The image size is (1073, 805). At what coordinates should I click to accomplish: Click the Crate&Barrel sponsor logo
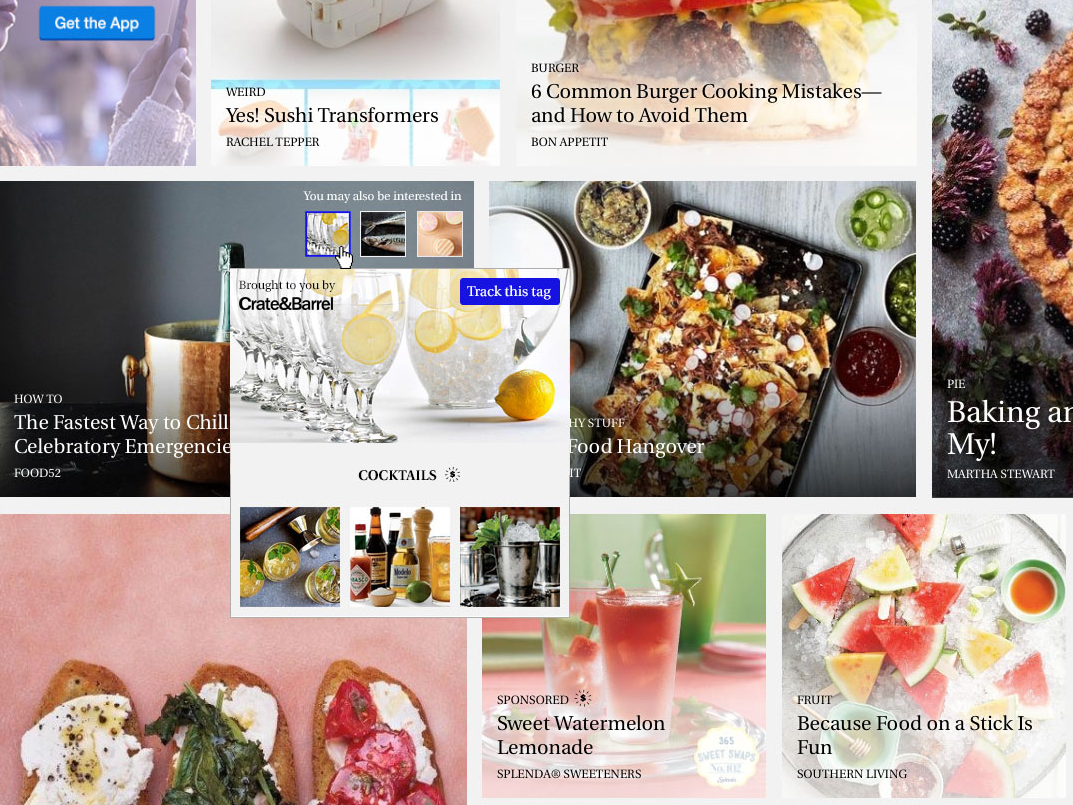[x=286, y=303]
